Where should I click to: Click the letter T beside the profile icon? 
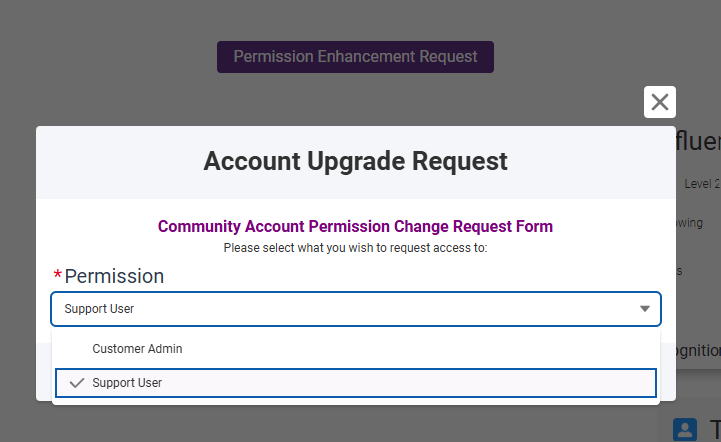tap(714, 428)
